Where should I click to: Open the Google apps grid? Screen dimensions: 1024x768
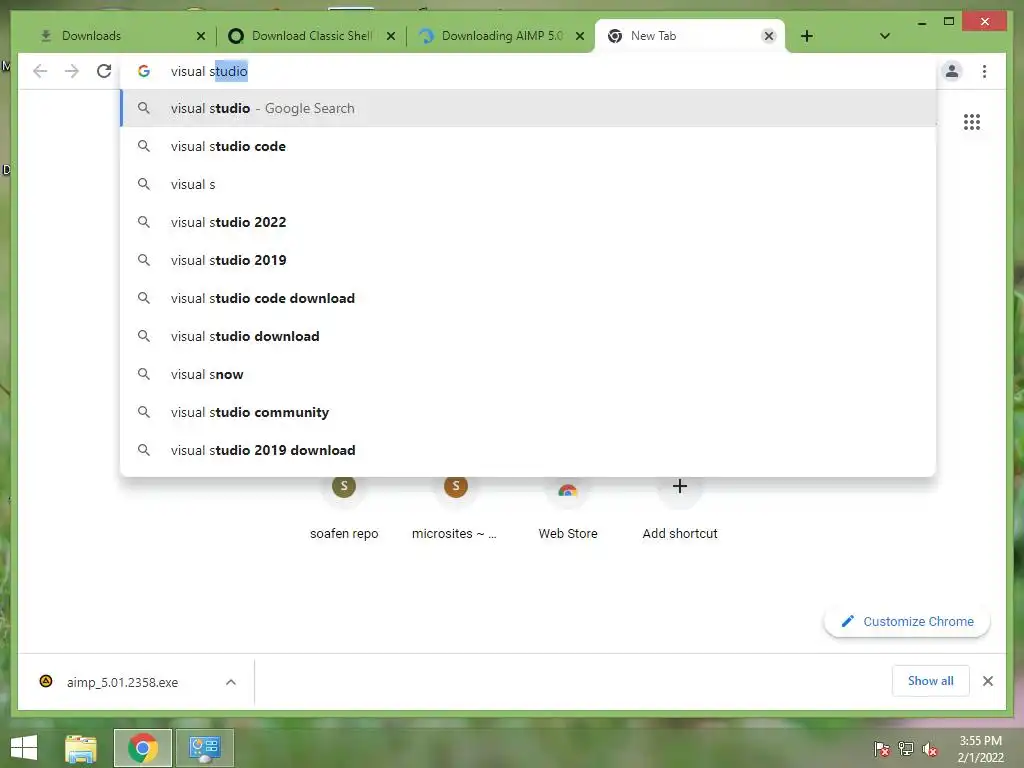pos(972,122)
